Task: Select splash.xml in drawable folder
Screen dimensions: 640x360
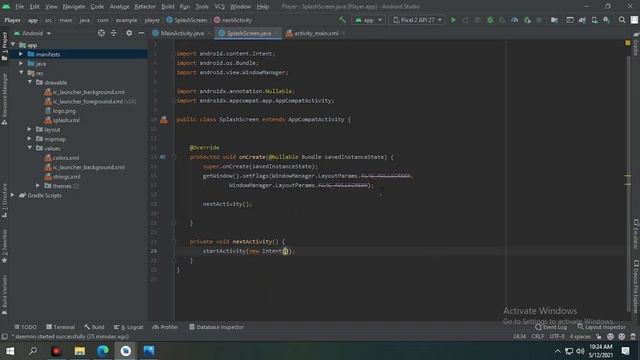Action: (x=62, y=120)
